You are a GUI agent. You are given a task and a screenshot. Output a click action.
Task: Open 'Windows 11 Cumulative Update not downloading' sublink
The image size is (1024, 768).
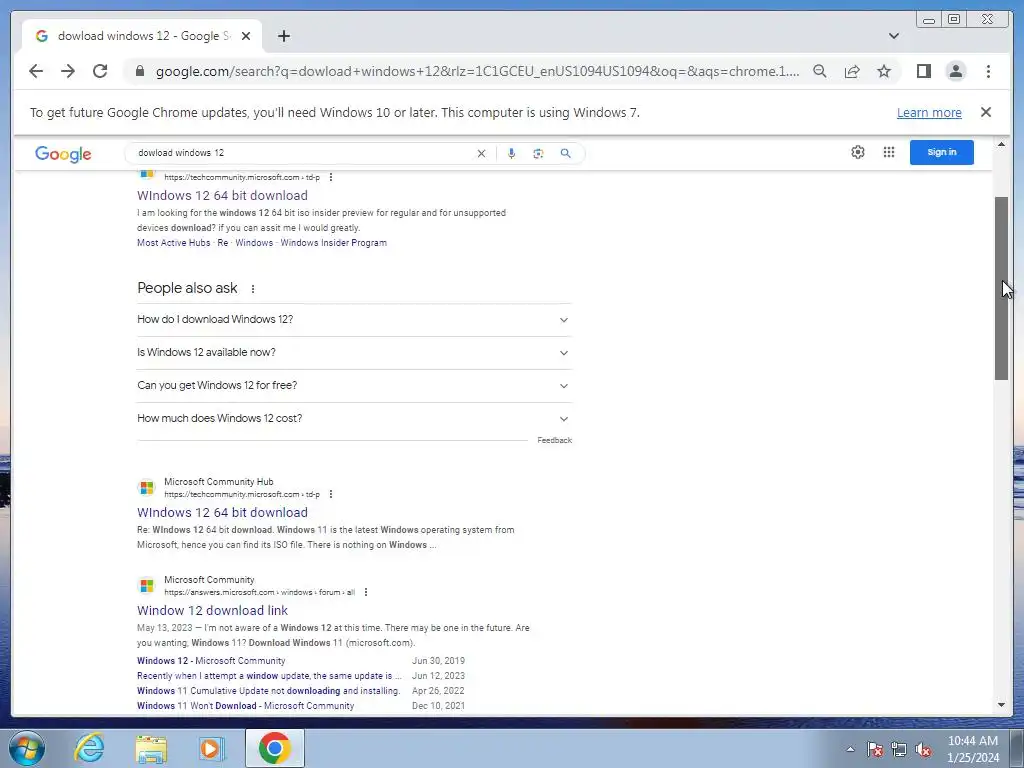268,691
